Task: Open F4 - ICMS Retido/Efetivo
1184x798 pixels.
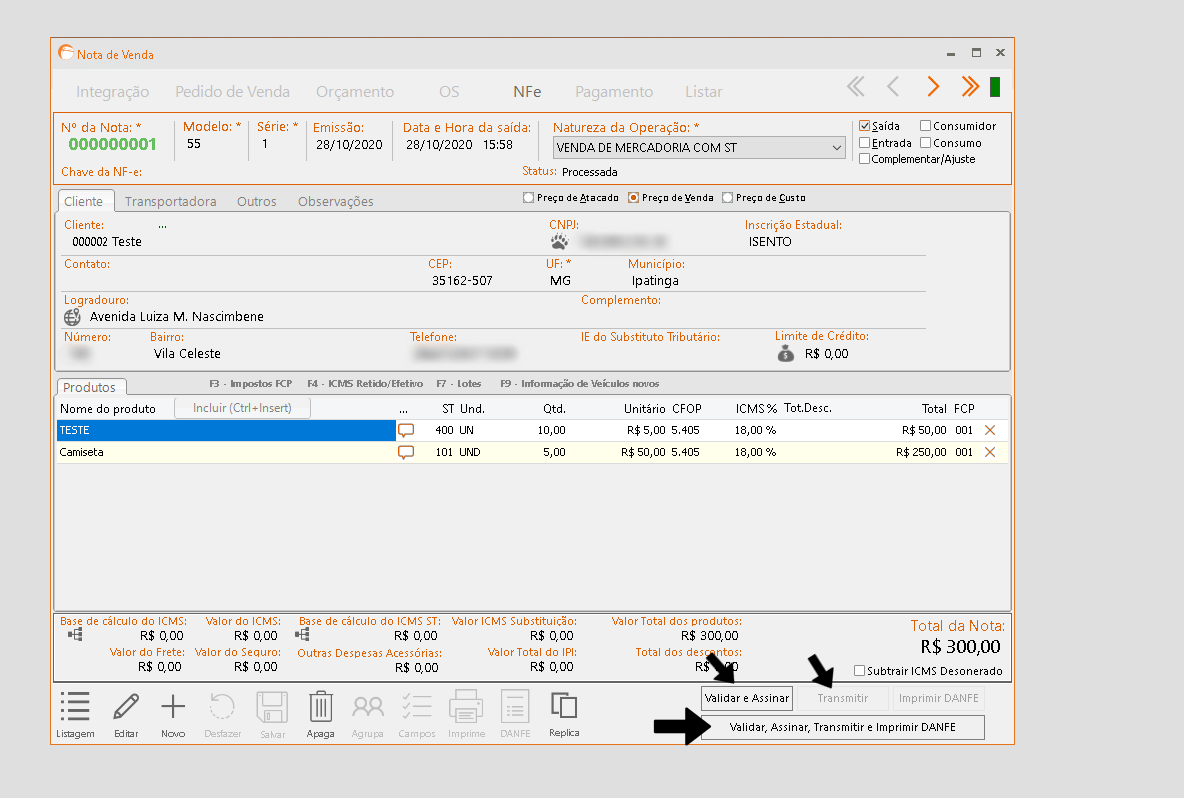Action: (x=365, y=384)
